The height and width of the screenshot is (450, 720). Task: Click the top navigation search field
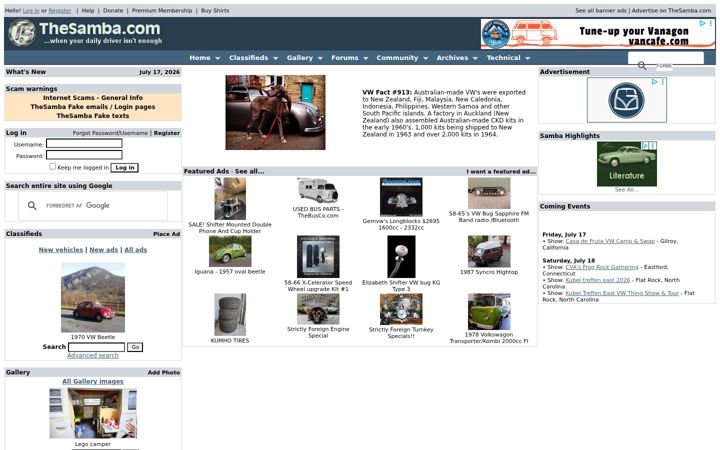(x=665, y=57)
